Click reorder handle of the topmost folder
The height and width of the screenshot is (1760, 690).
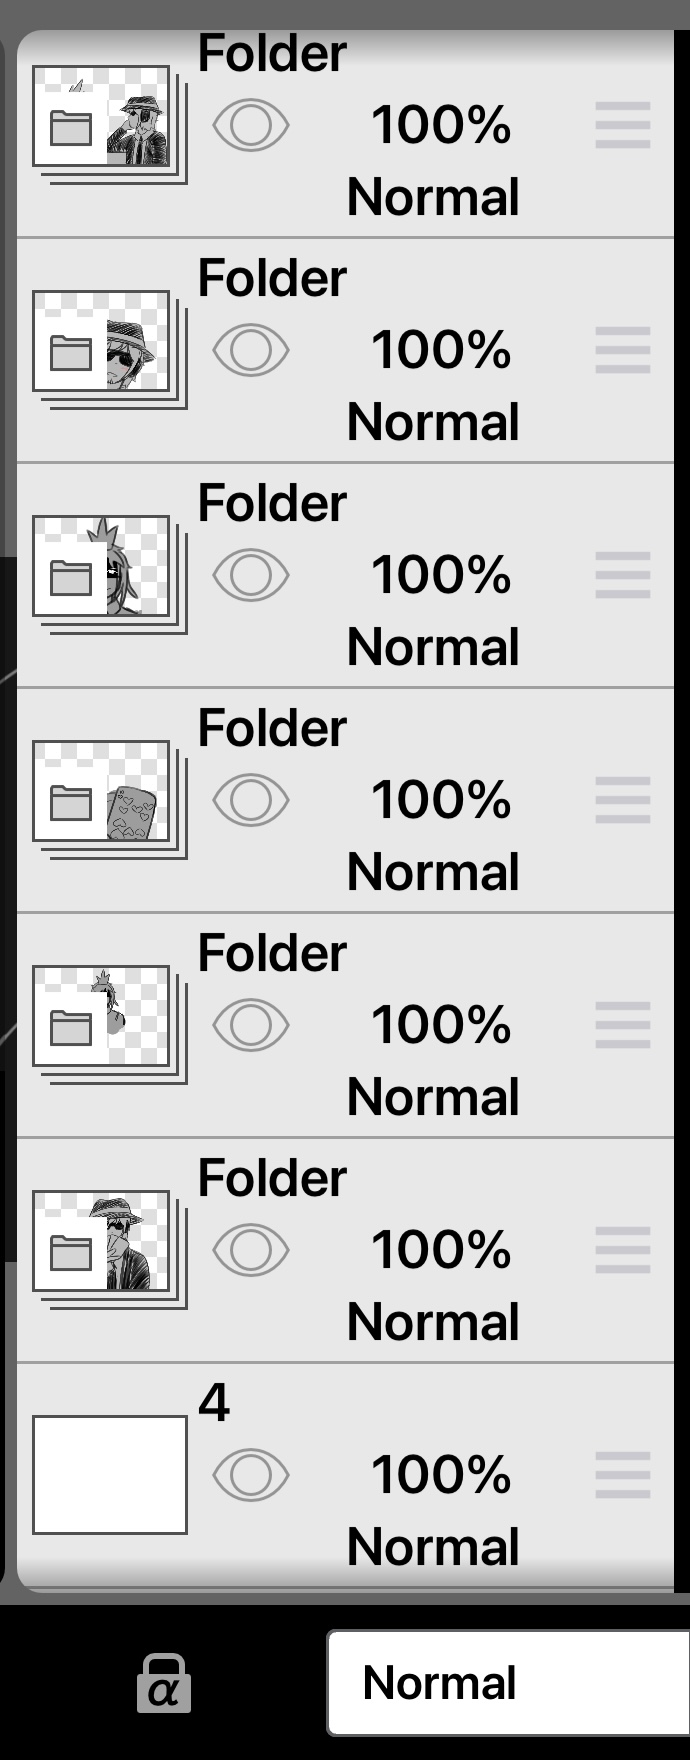coord(623,125)
